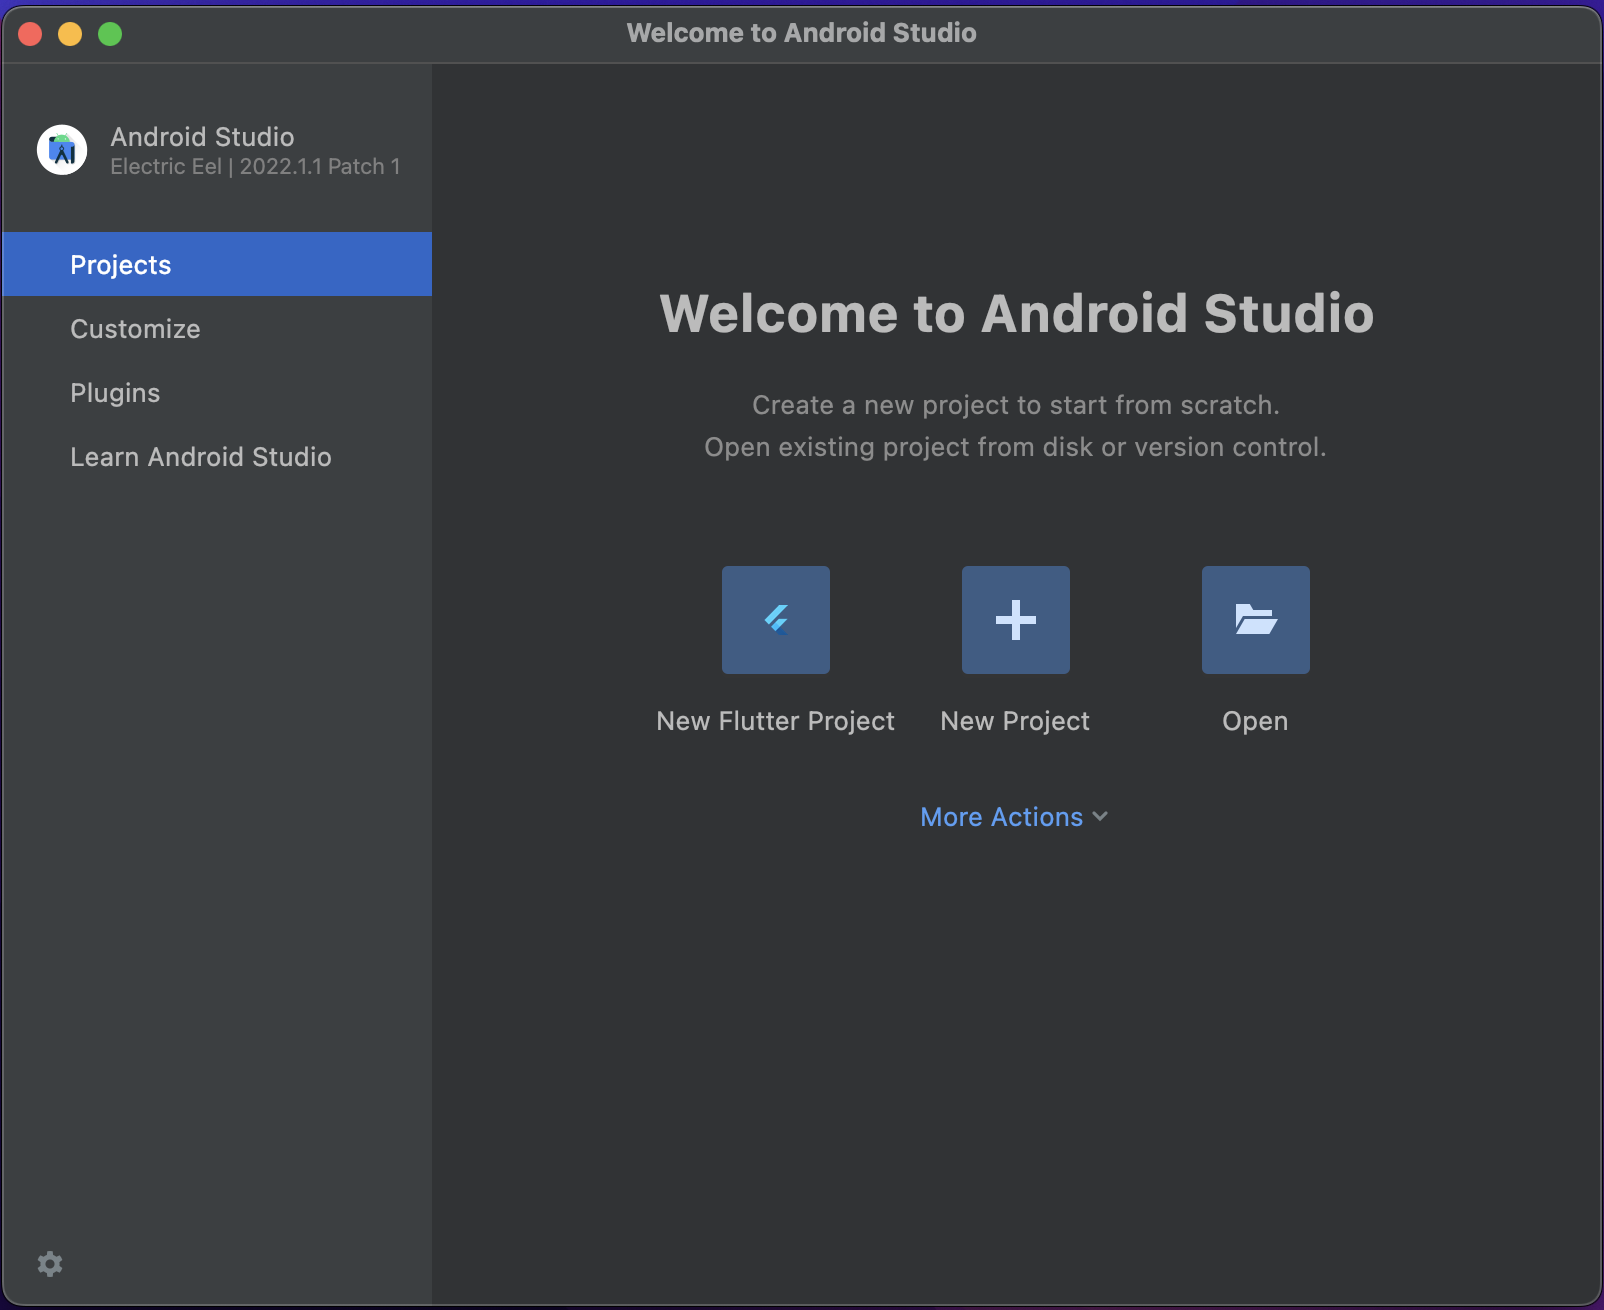Maximize the welcome window with green button
The width and height of the screenshot is (1604, 1310).
[110, 34]
